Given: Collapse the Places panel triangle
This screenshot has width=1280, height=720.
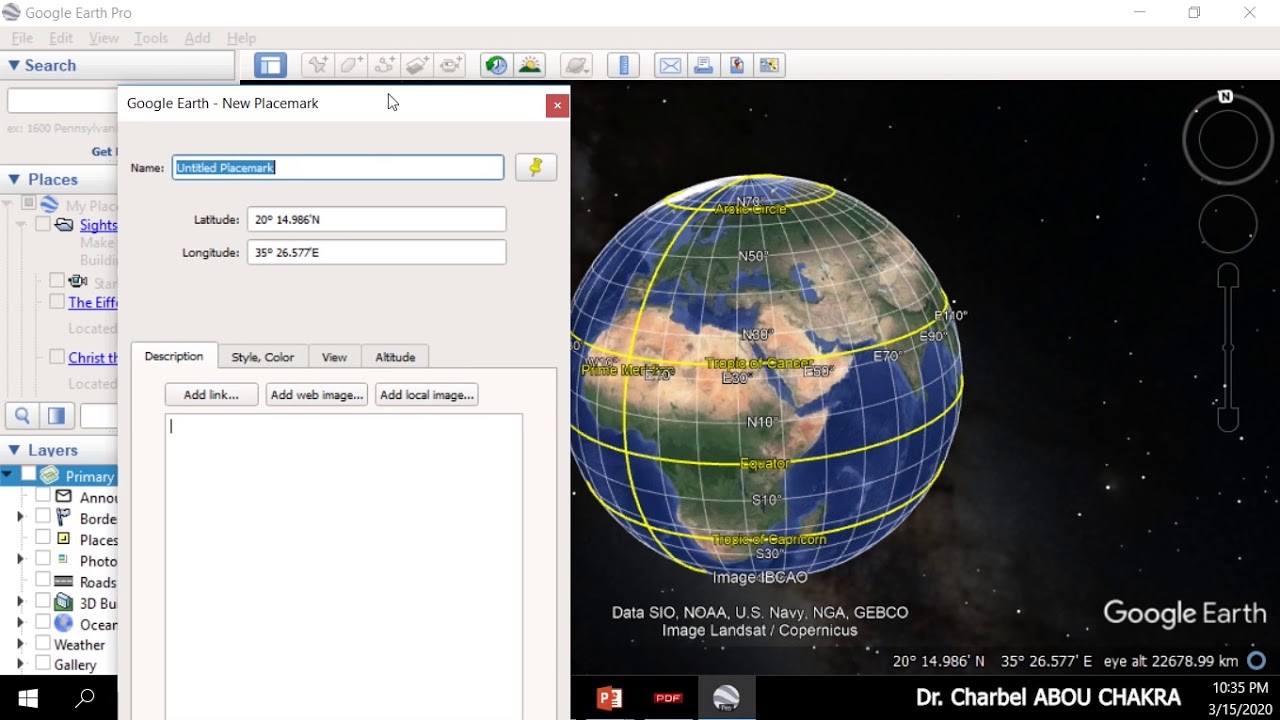Looking at the screenshot, I should [14, 179].
